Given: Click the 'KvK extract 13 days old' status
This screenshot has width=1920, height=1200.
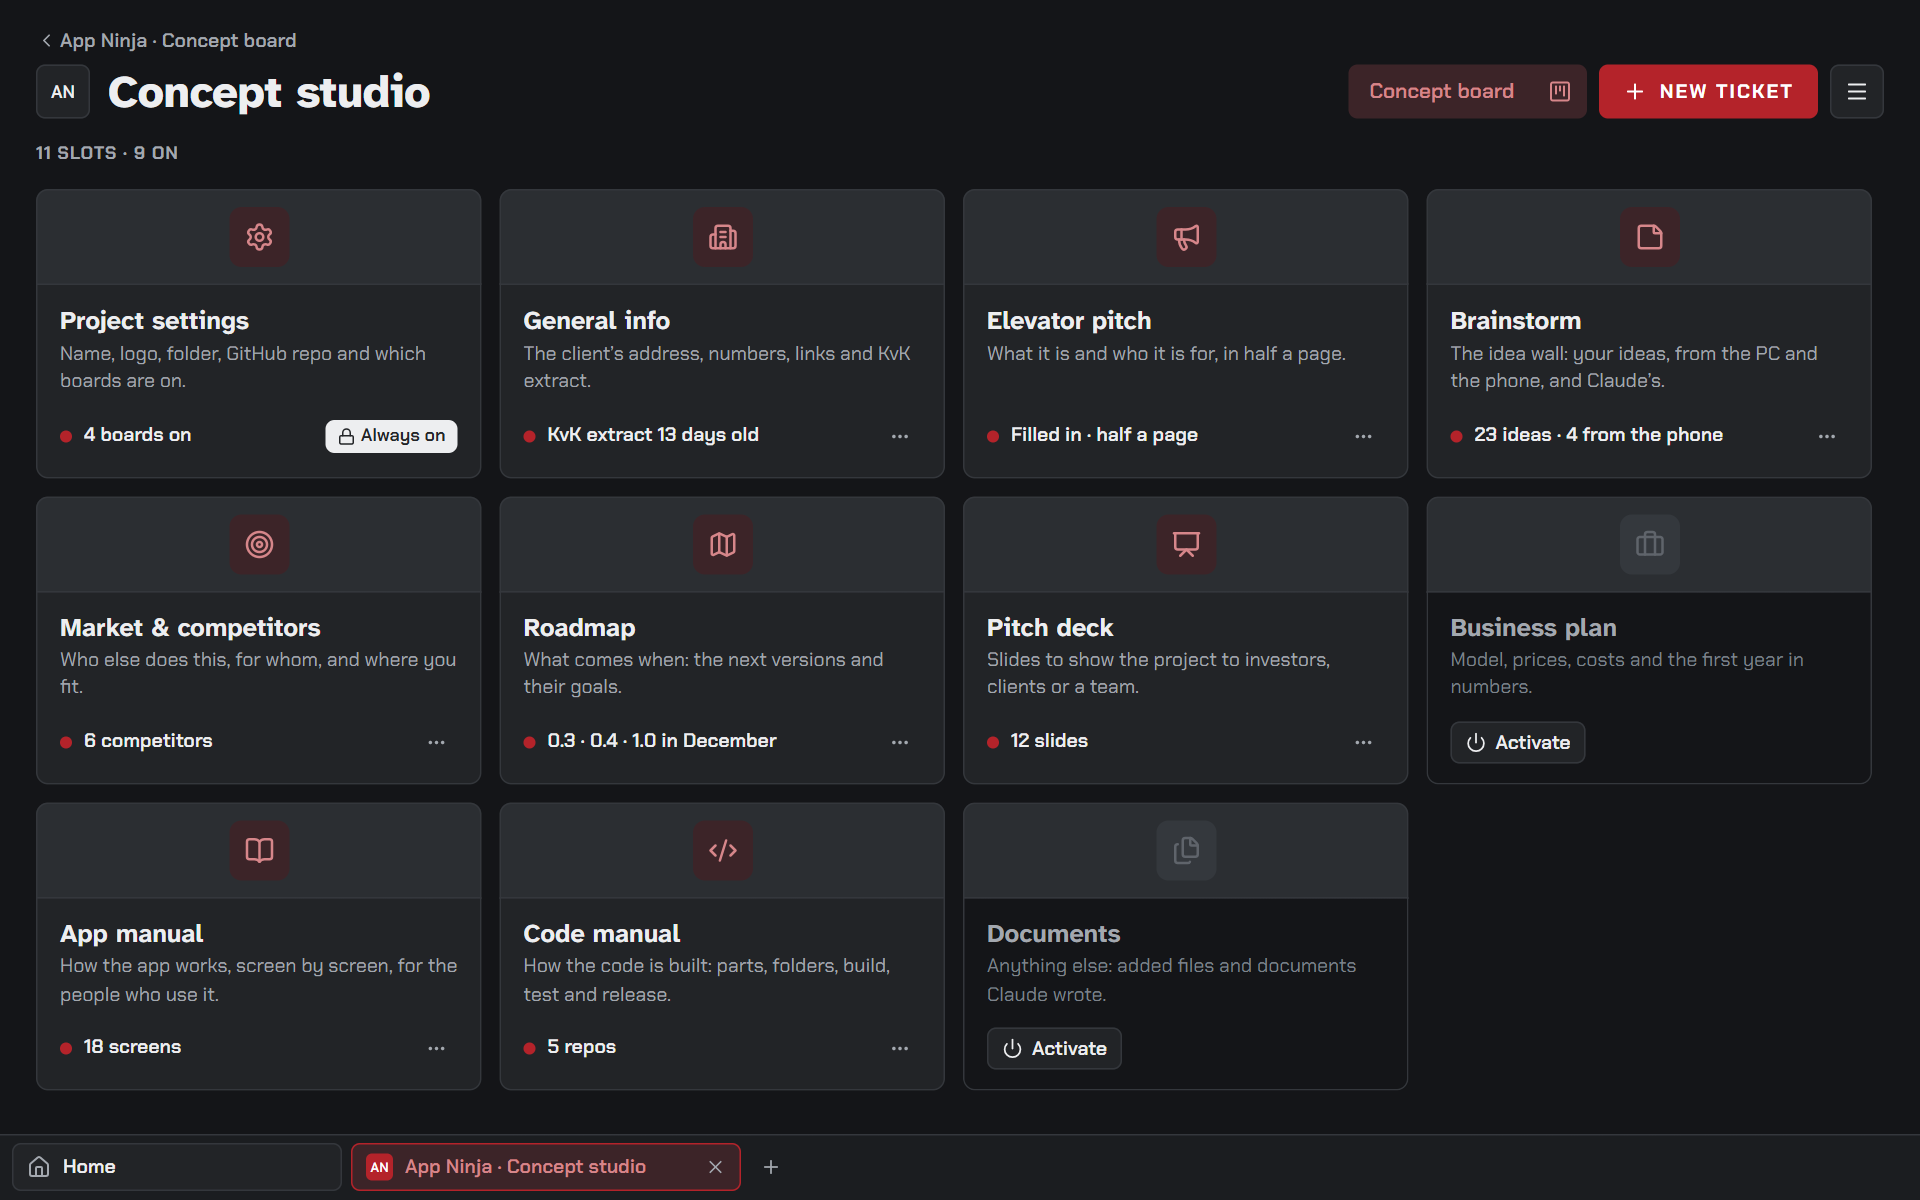Looking at the screenshot, I should pos(652,435).
